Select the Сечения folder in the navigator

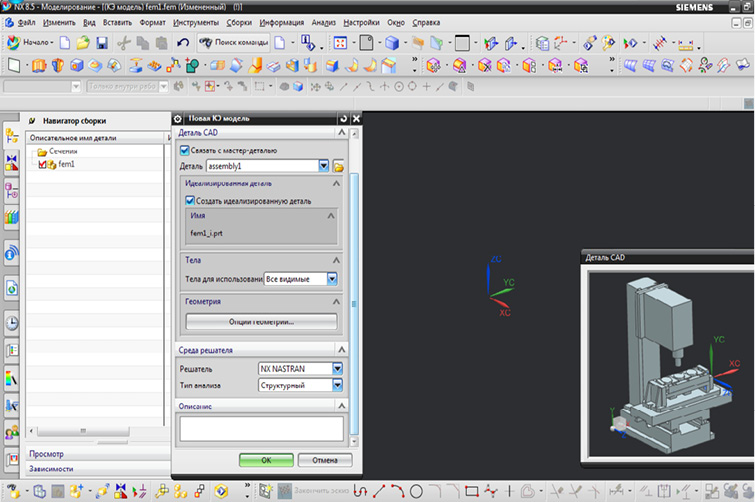click(x=63, y=151)
